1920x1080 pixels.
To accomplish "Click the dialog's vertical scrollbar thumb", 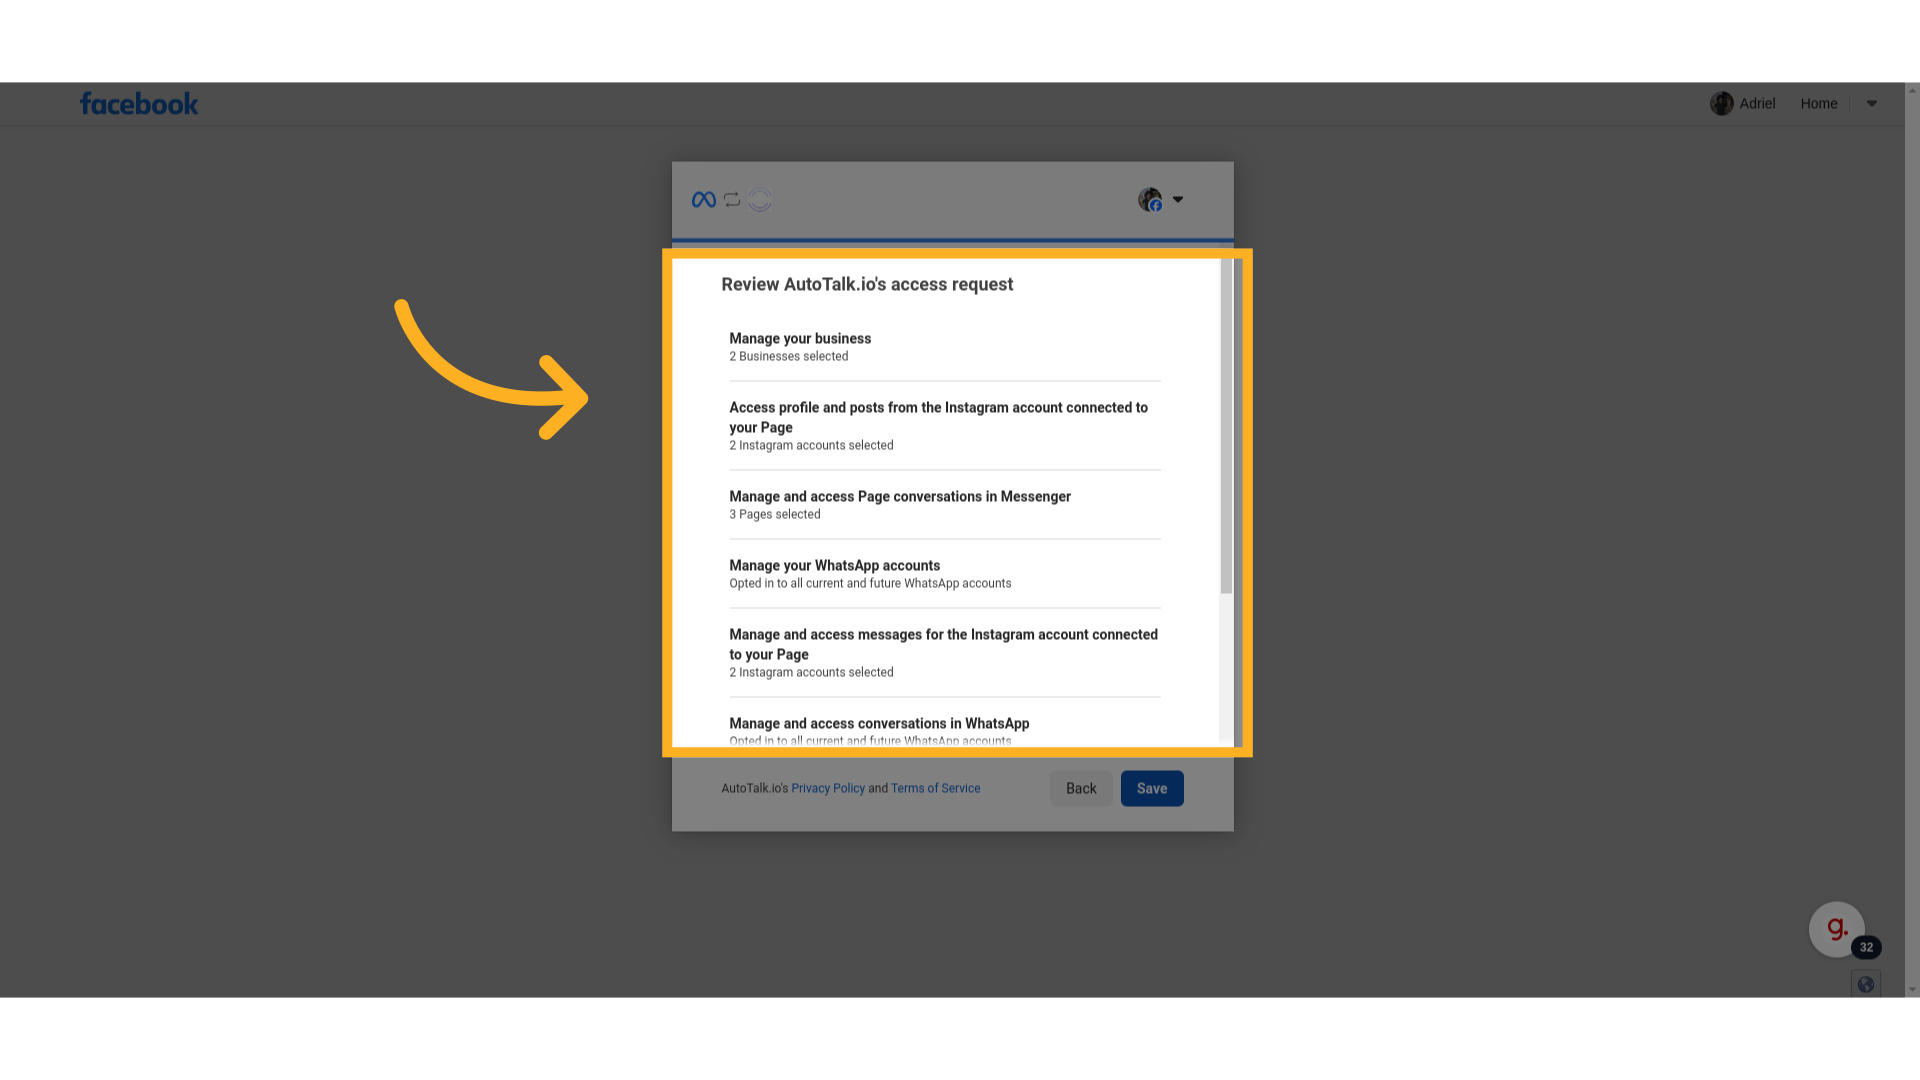I will tap(1226, 426).
